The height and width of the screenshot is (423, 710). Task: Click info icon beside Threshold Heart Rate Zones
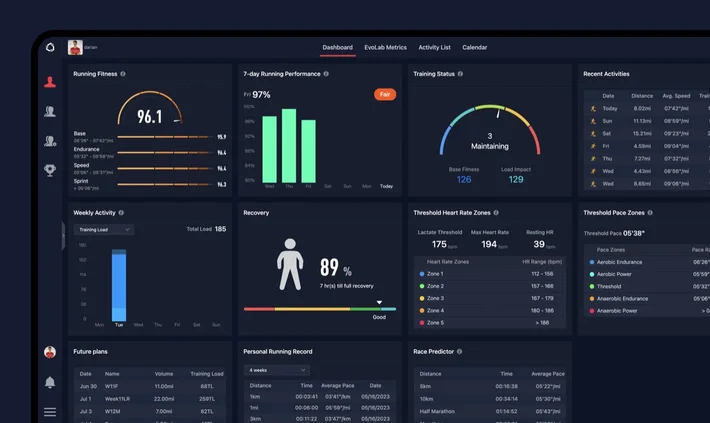pyautogui.click(x=496, y=213)
